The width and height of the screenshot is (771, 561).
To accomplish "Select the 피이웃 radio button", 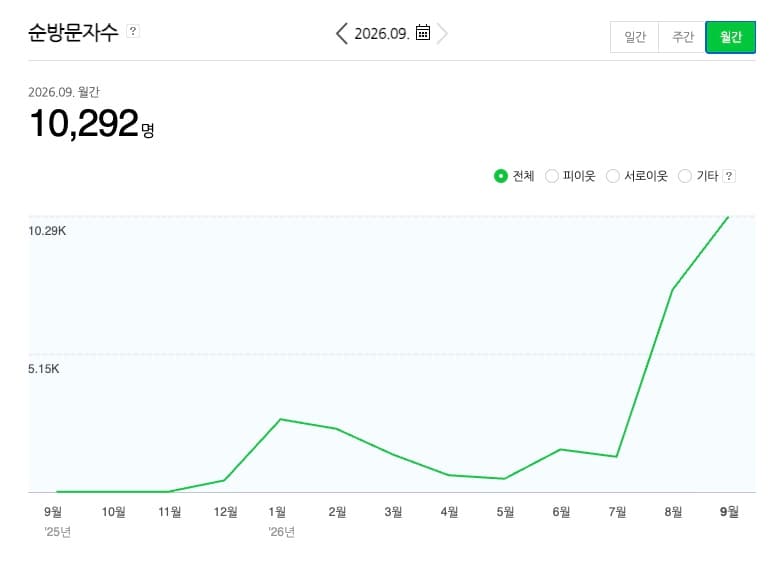I will (x=552, y=176).
